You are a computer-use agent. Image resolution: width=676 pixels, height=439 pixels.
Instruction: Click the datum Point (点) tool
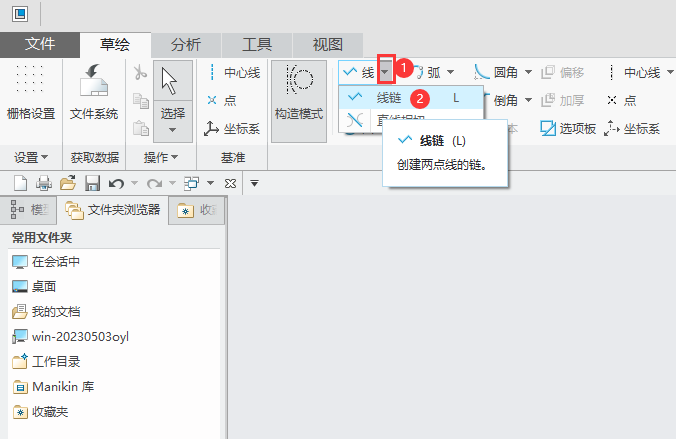[x=222, y=100]
